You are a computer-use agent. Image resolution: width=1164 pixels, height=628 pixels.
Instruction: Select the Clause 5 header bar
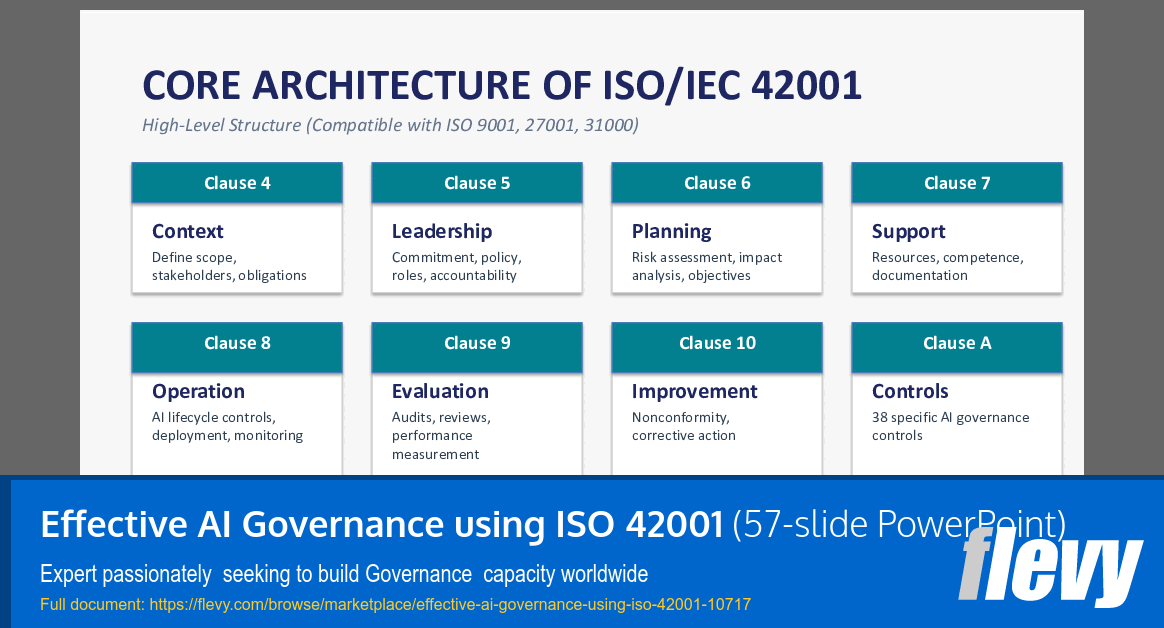click(x=476, y=182)
